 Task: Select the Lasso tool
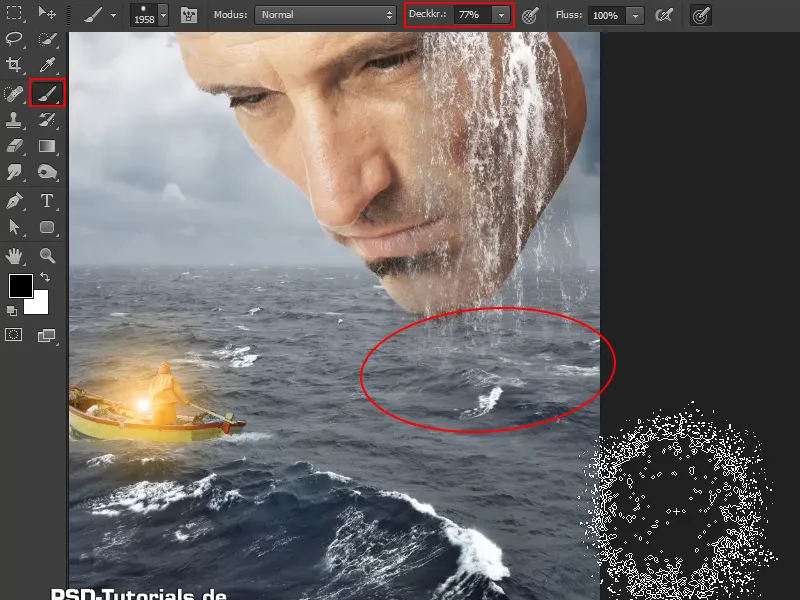pyautogui.click(x=14, y=39)
